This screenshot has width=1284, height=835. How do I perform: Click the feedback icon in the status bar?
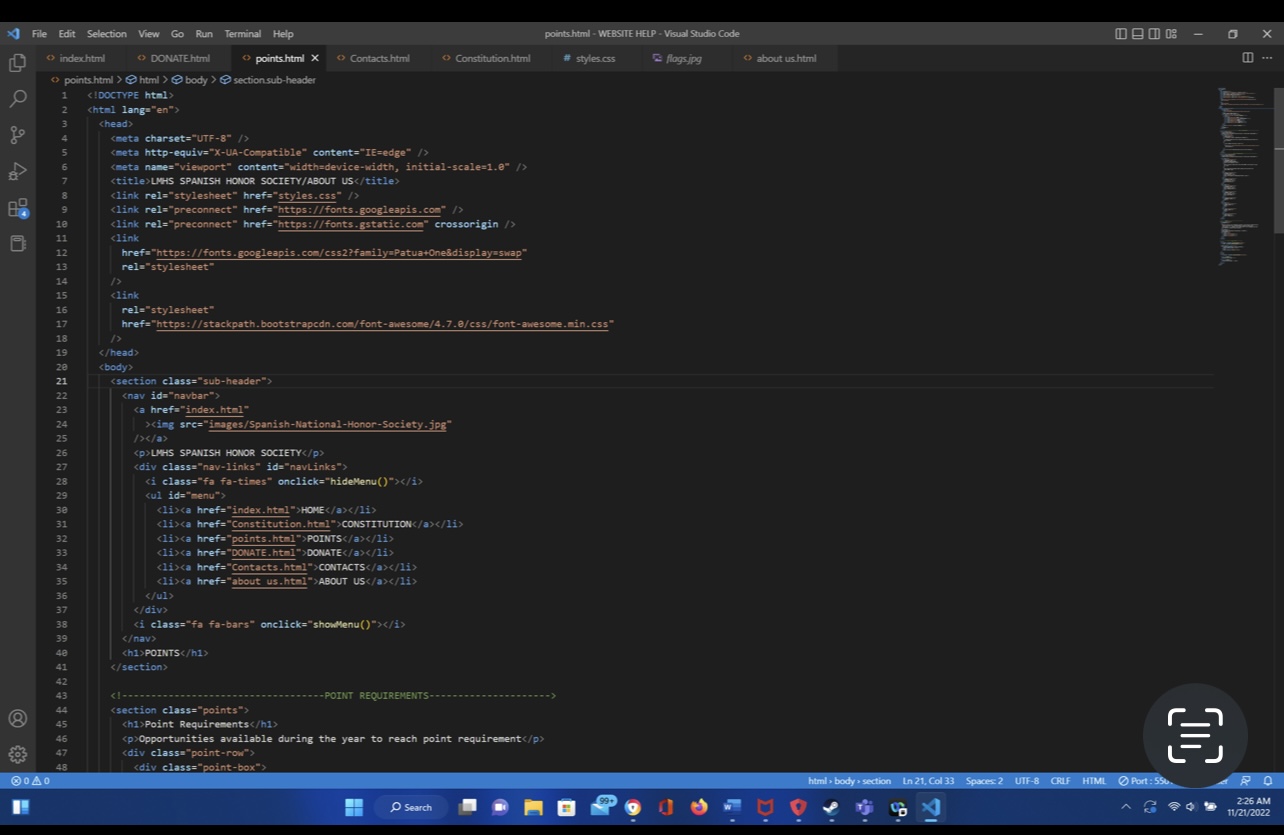pos(1246,781)
